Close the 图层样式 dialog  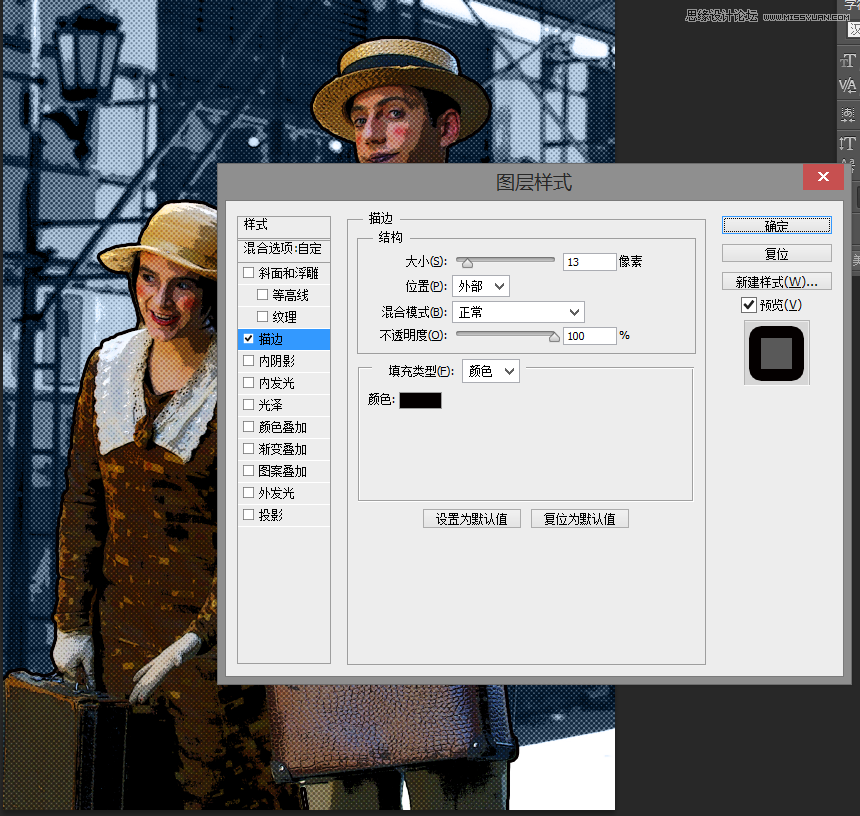point(822,177)
